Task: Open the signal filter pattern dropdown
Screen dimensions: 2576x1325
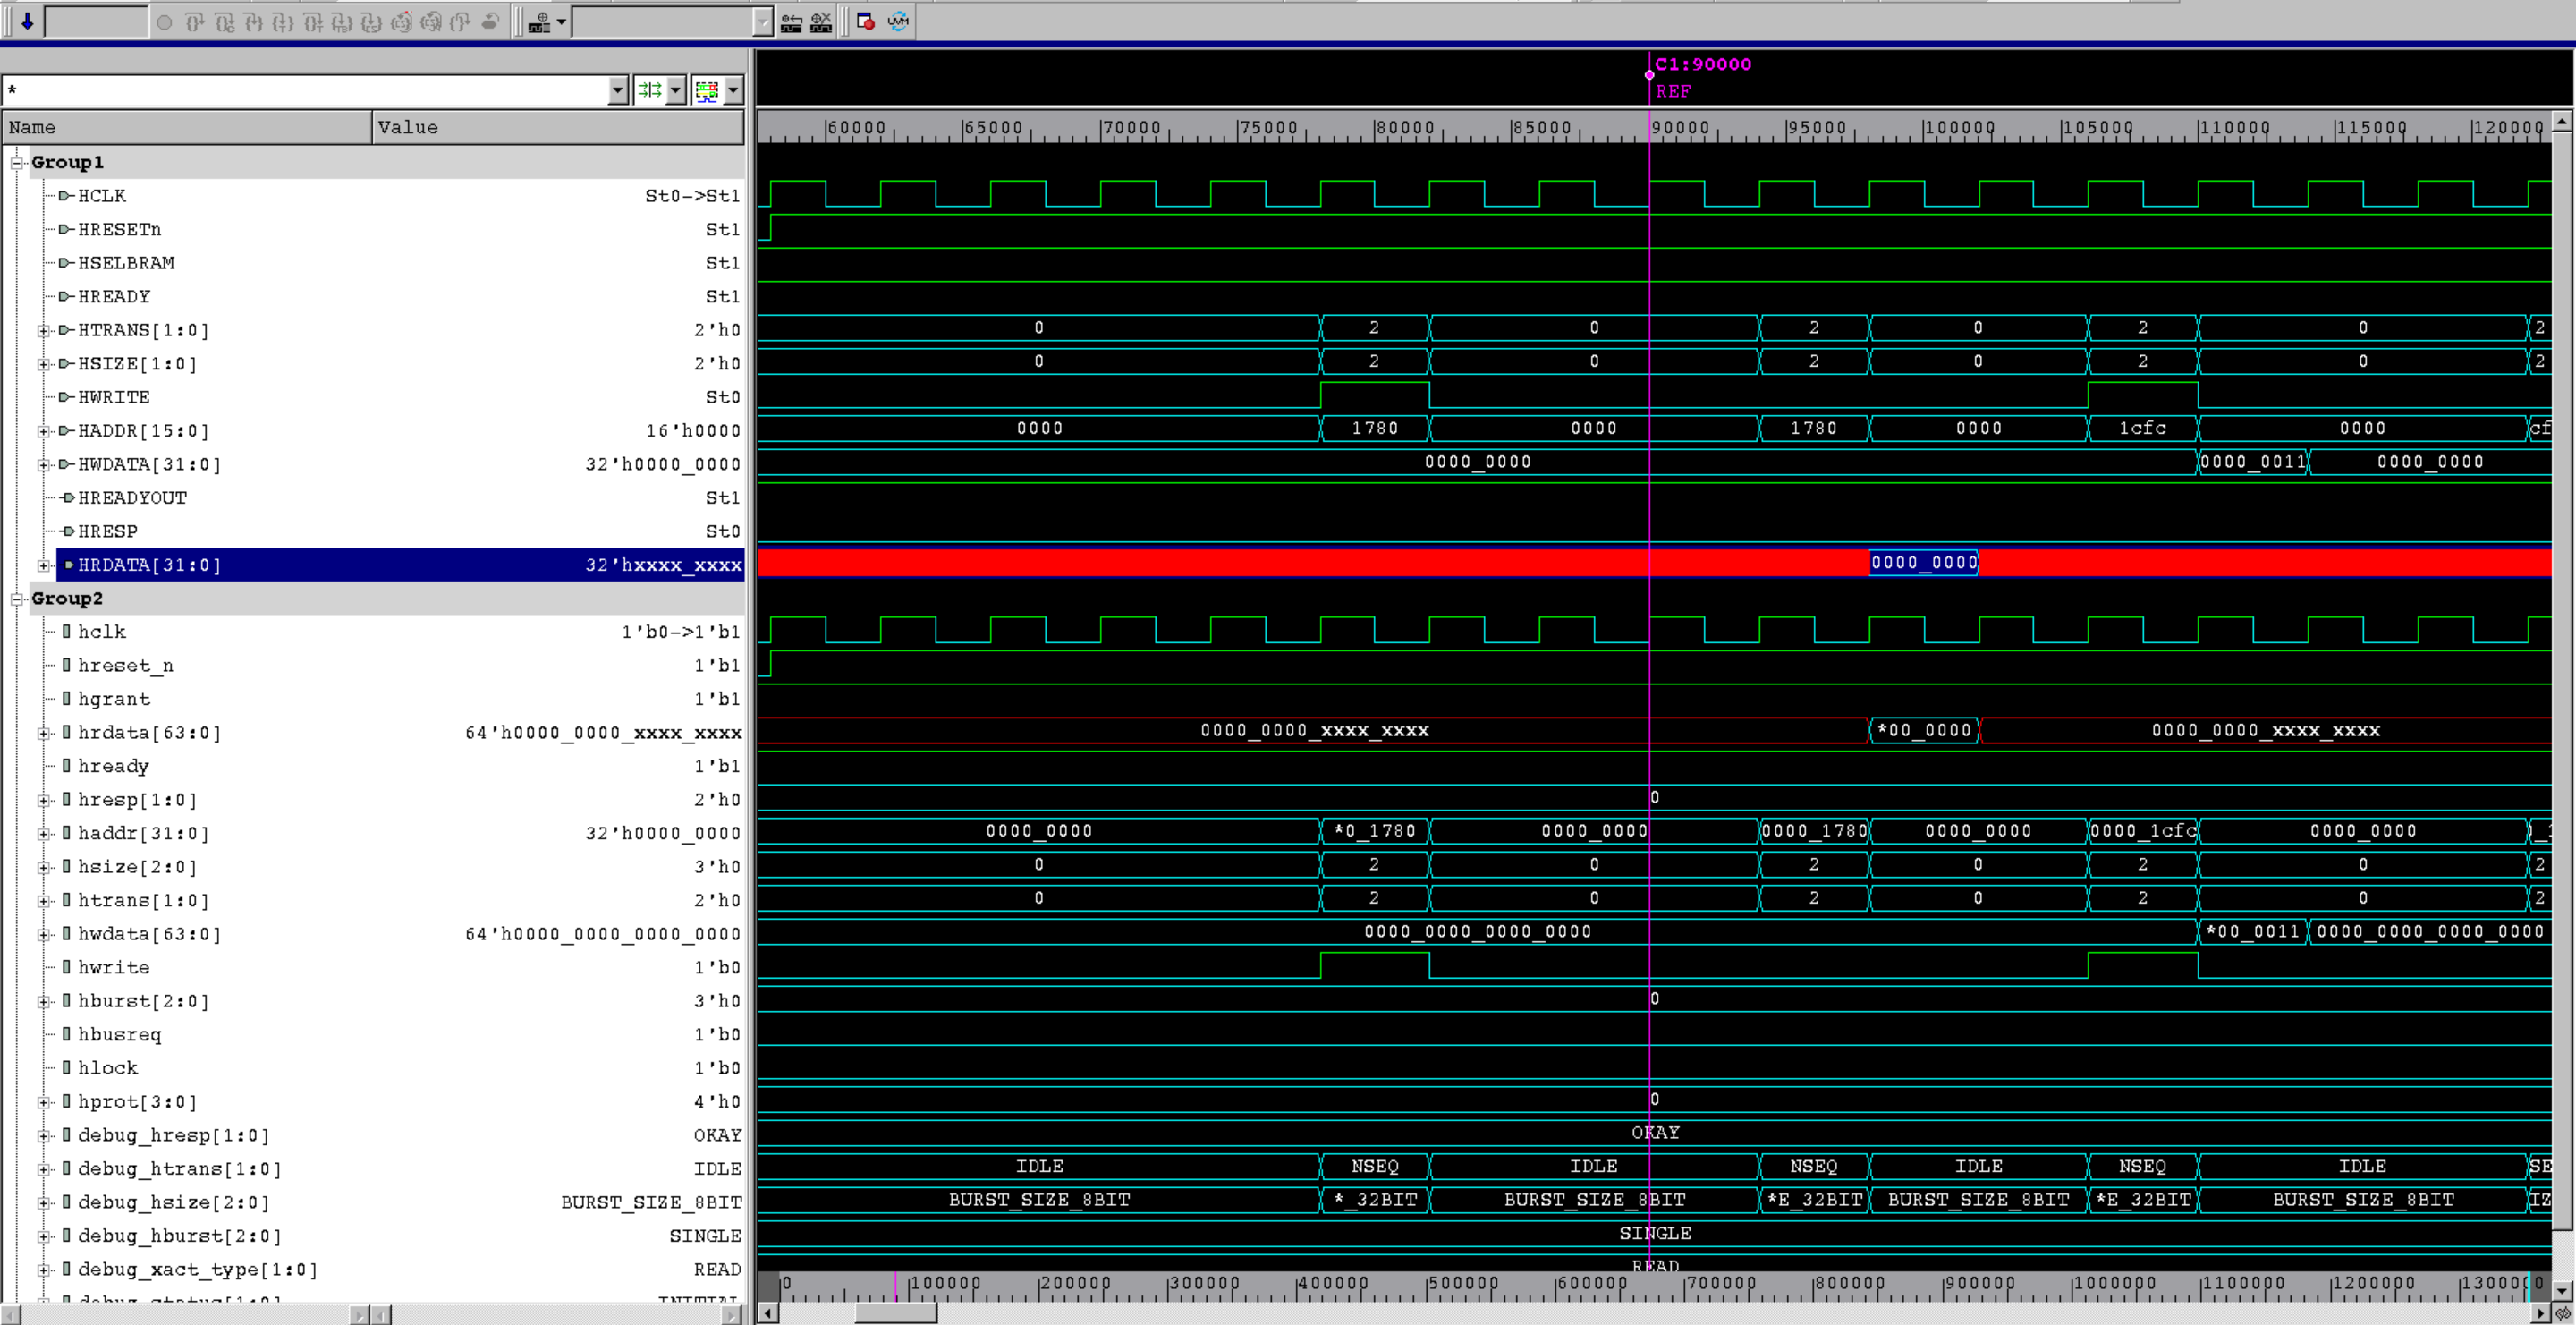Action: [x=617, y=90]
